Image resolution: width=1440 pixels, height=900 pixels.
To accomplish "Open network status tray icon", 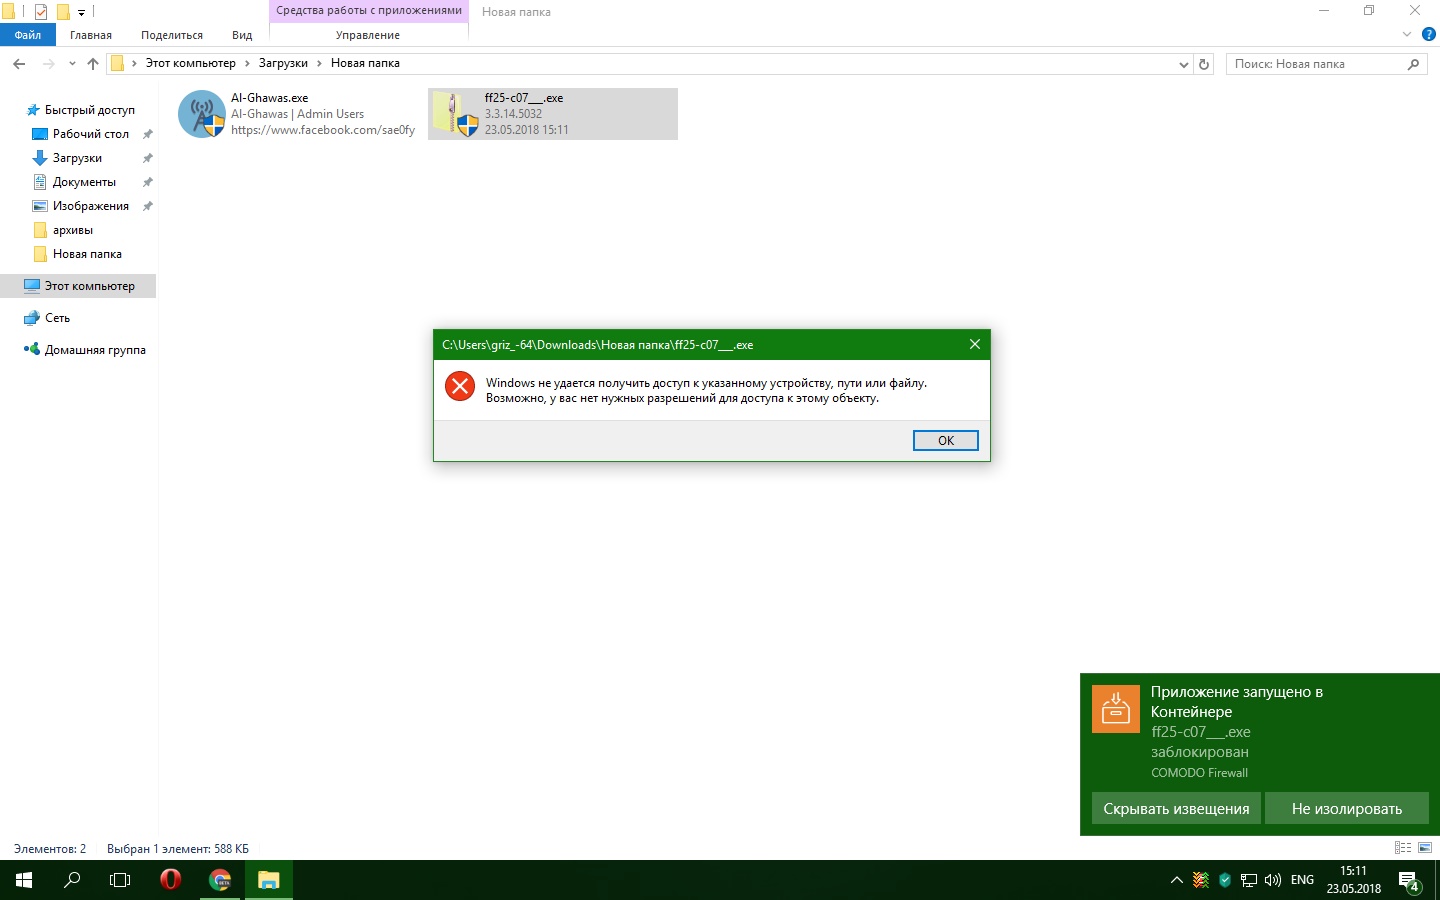I will click(1249, 880).
